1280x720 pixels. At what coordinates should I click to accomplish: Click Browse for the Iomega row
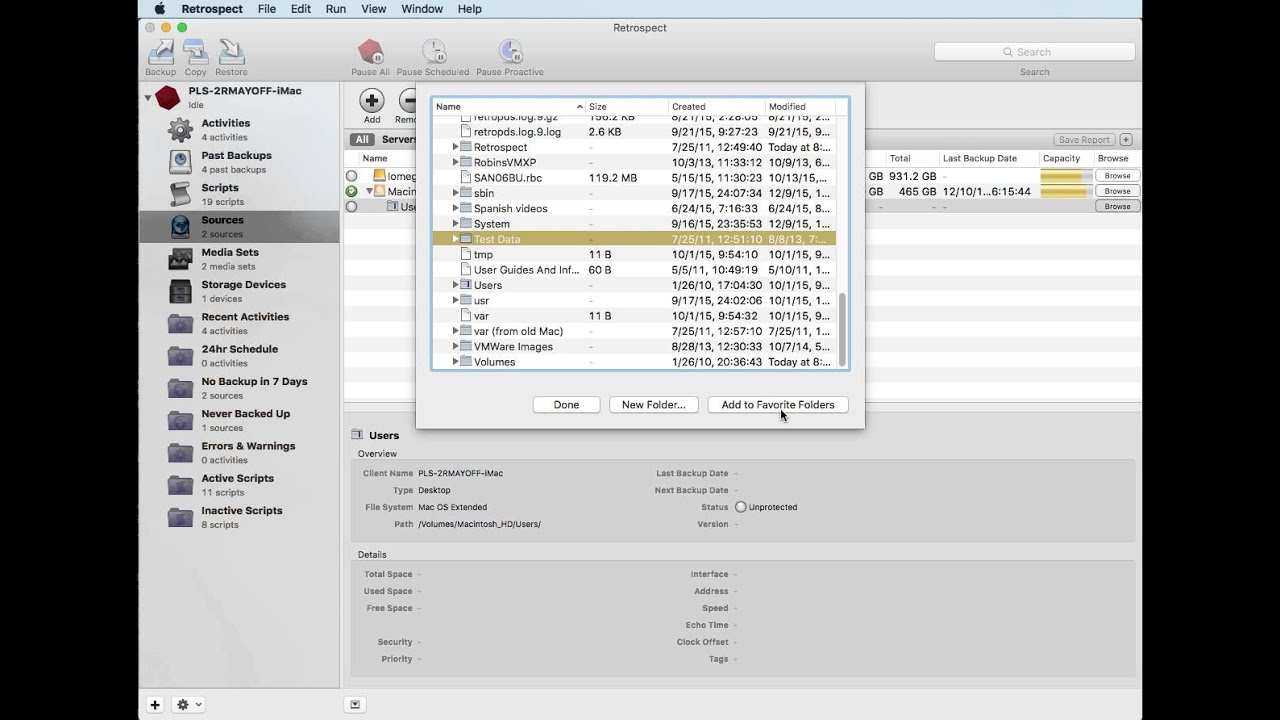tap(1117, 176)
